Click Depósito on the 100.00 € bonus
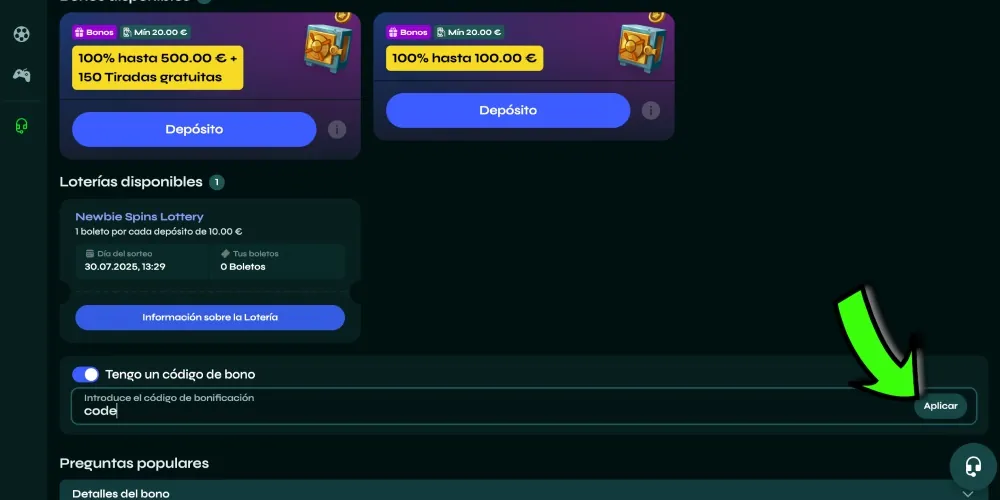 point(508,110)
